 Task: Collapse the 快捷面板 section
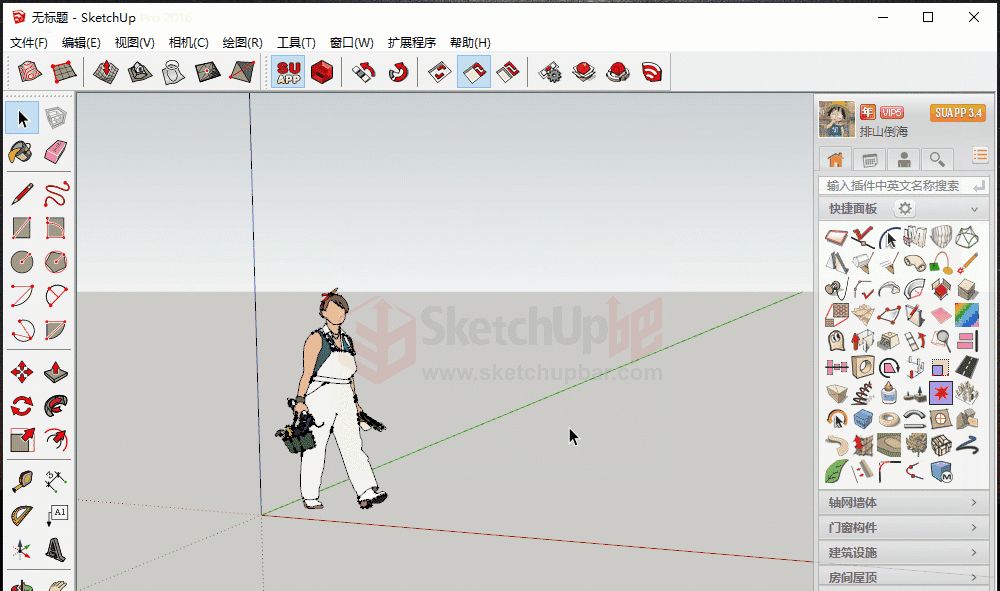click(973, 209)
